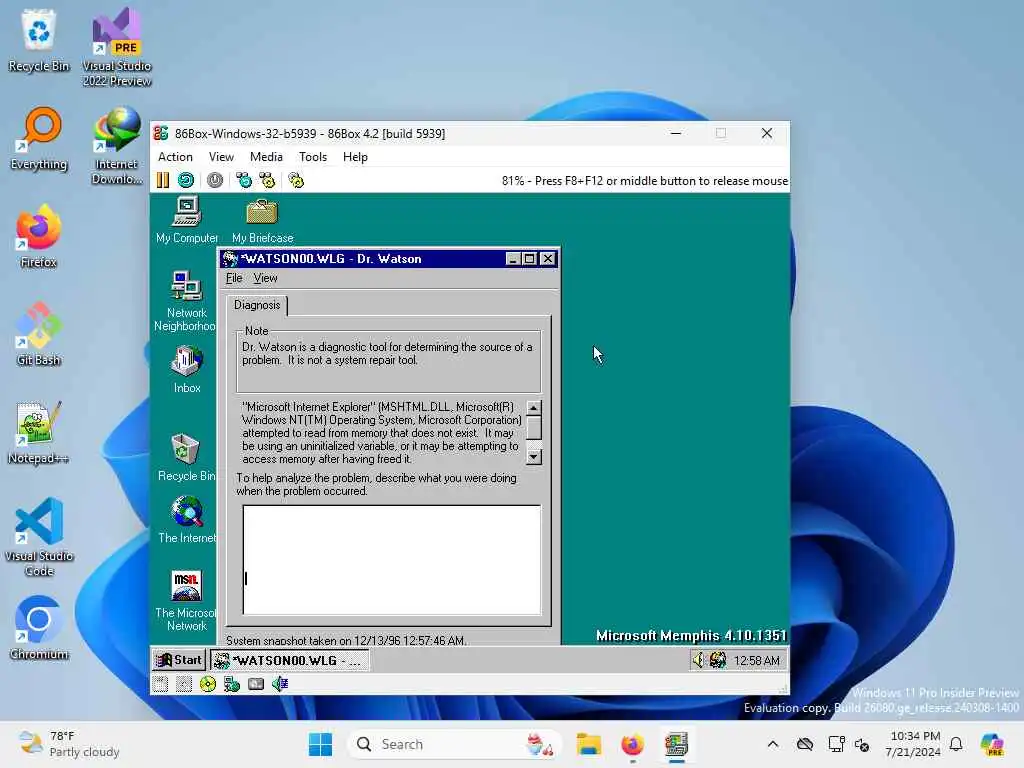The image size is (1024, 768).
Task: Open the 86Box Media menu
Action: [266, 157]
